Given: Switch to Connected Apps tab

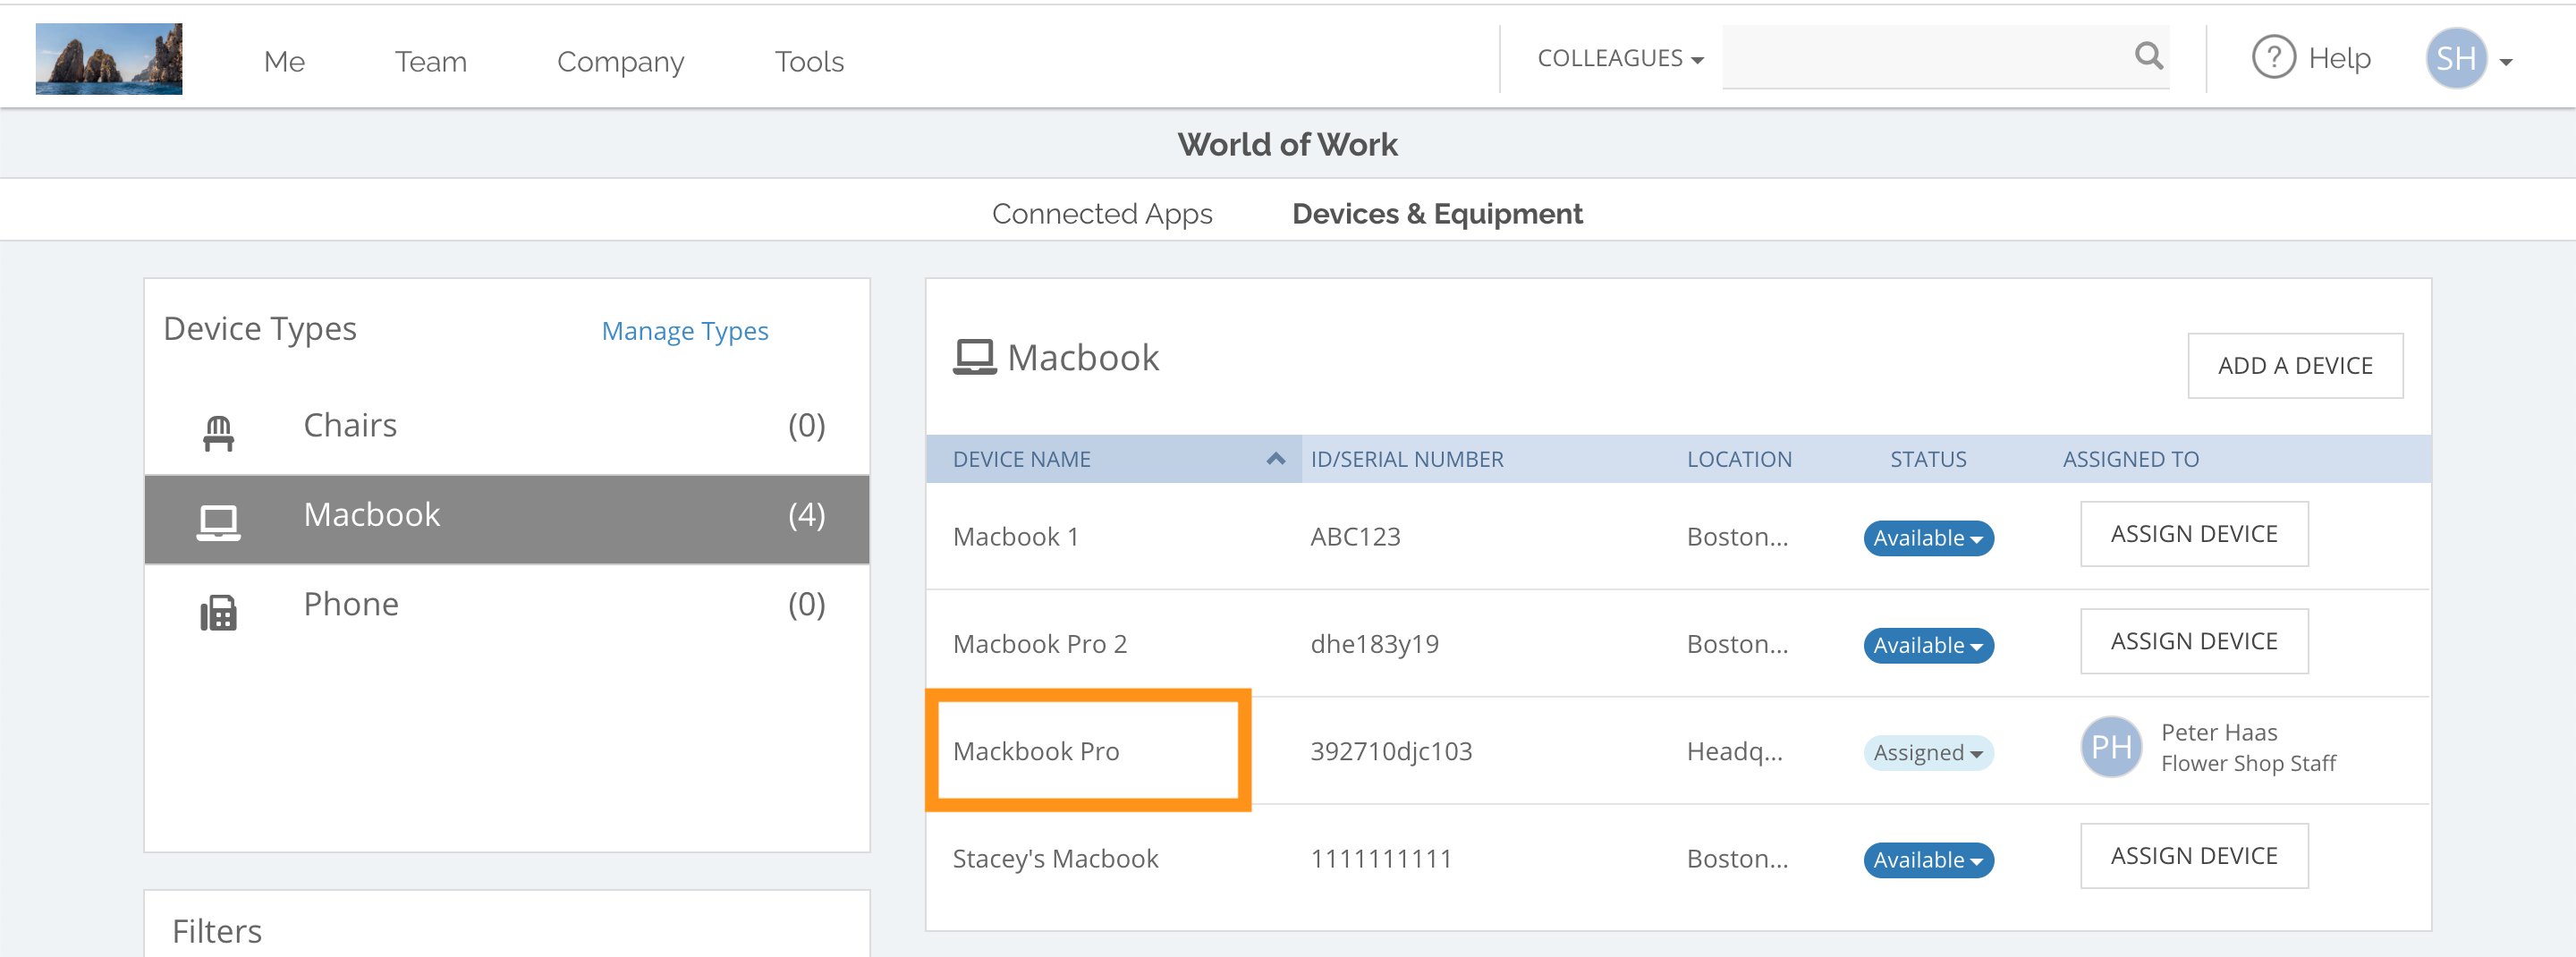Looking at the screenshot, I should tap(1101, 213).
